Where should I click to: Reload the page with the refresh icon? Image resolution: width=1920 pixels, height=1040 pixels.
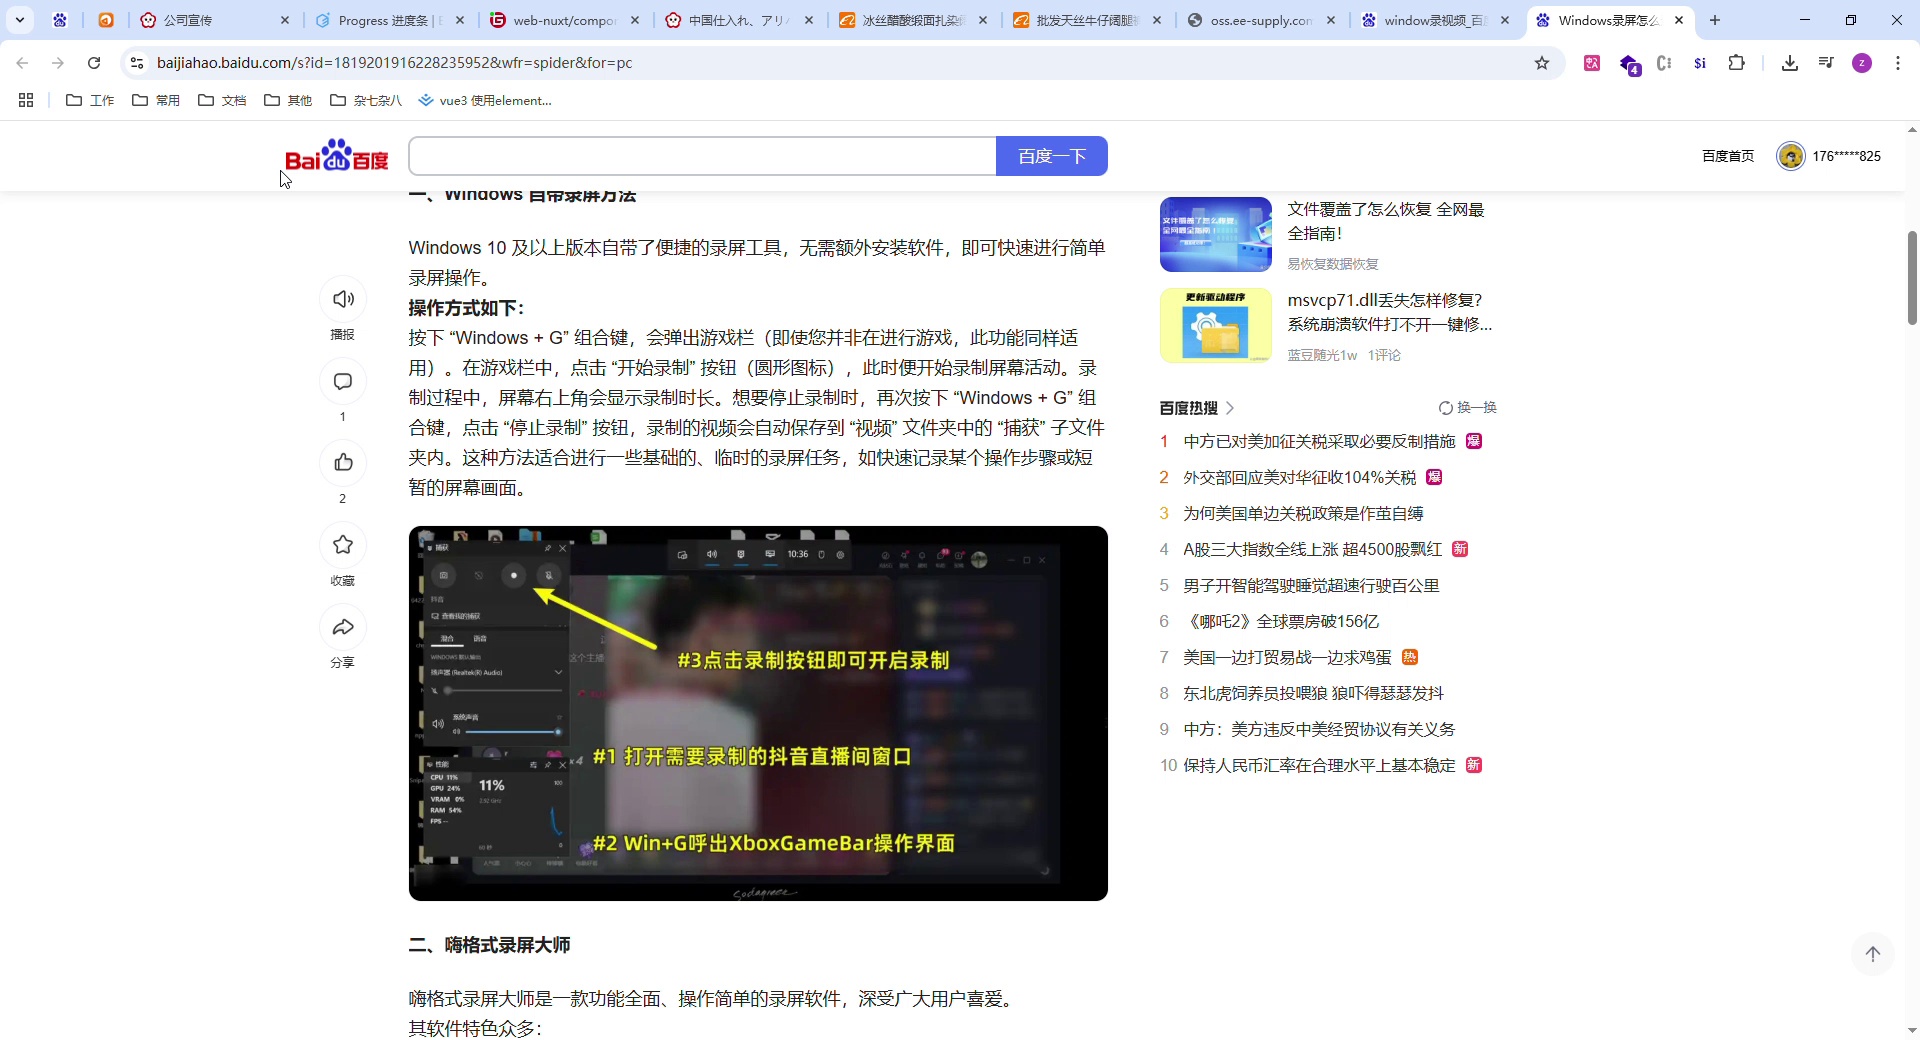tap(94, 63)
